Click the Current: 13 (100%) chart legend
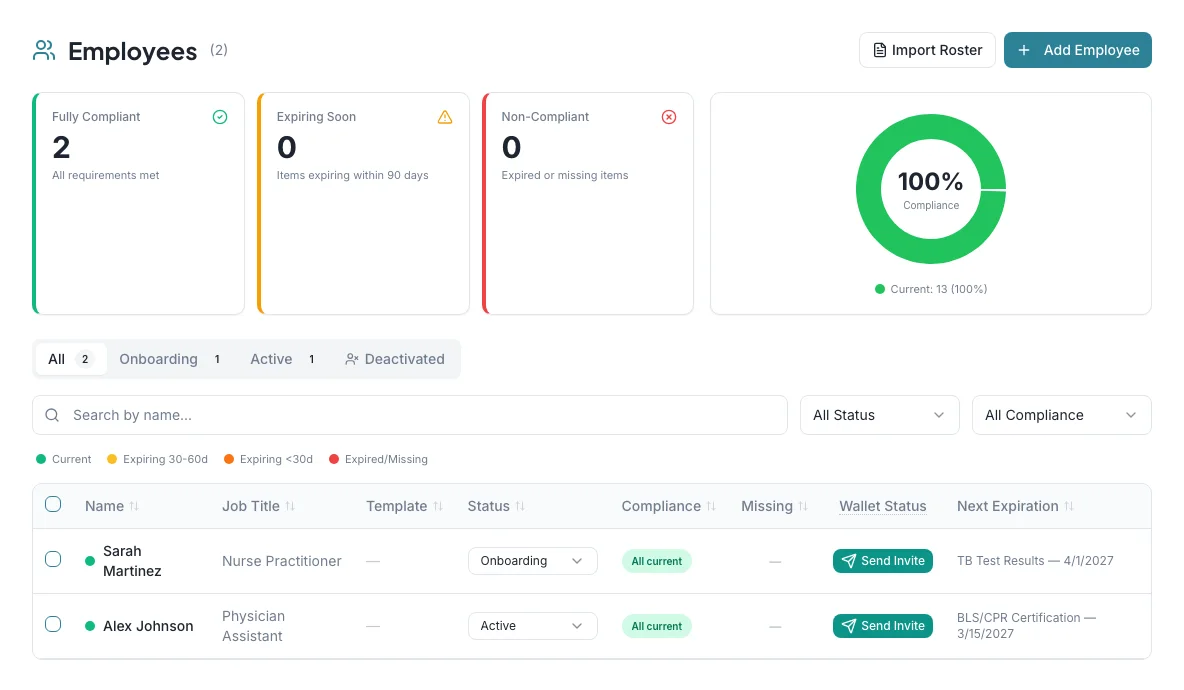 point(931,289)
